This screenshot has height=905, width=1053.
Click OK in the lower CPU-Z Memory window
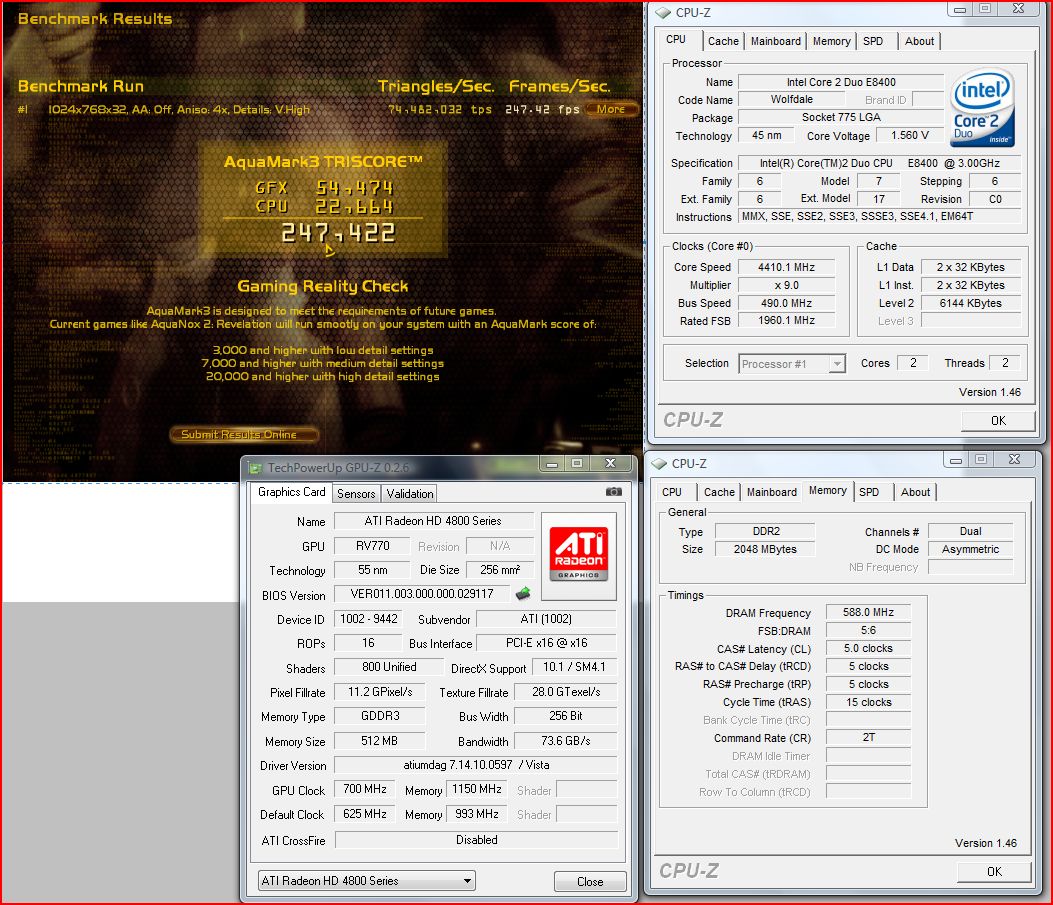pyautogui.click(x=994, y=871)
